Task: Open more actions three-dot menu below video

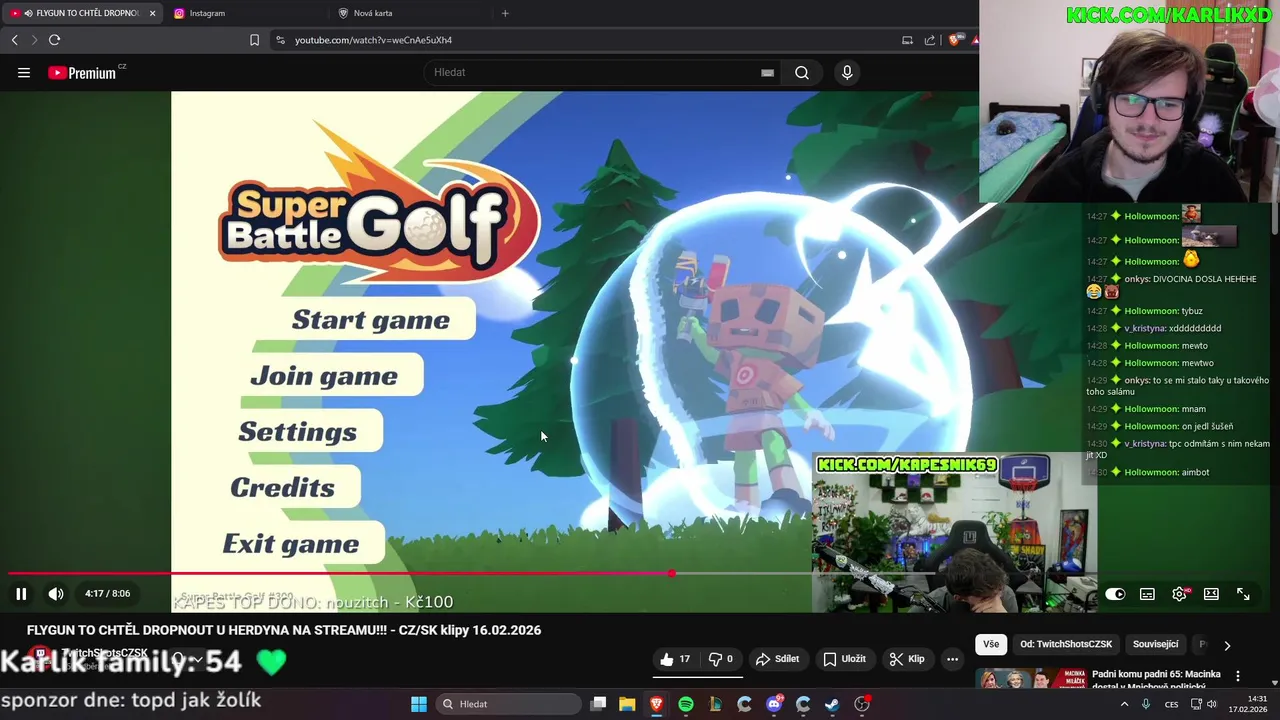Action: coord(952,659)
